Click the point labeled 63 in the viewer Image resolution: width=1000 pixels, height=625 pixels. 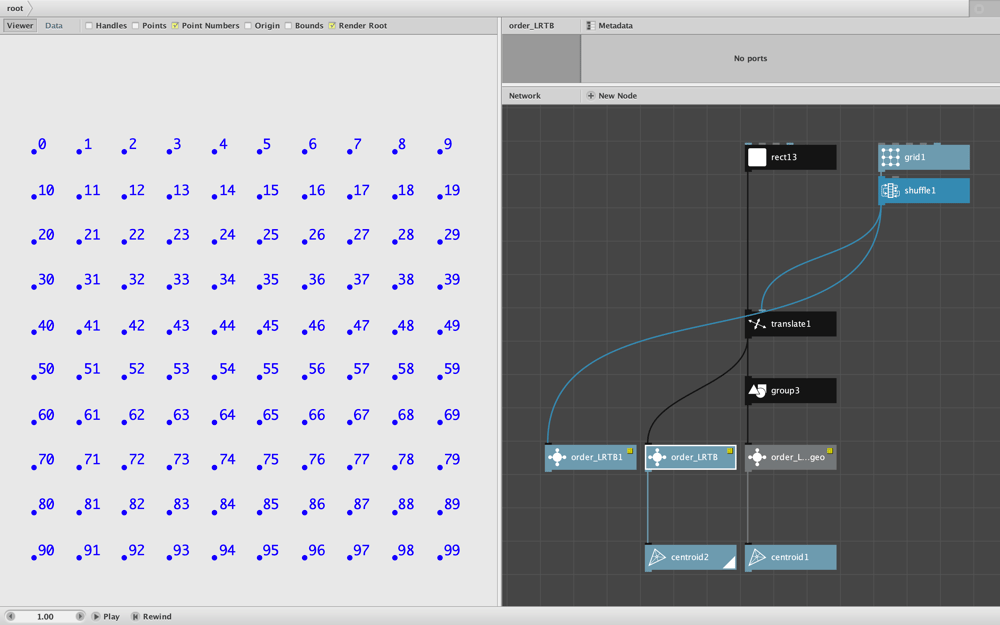pyautogui.click(x=169, y=422)
